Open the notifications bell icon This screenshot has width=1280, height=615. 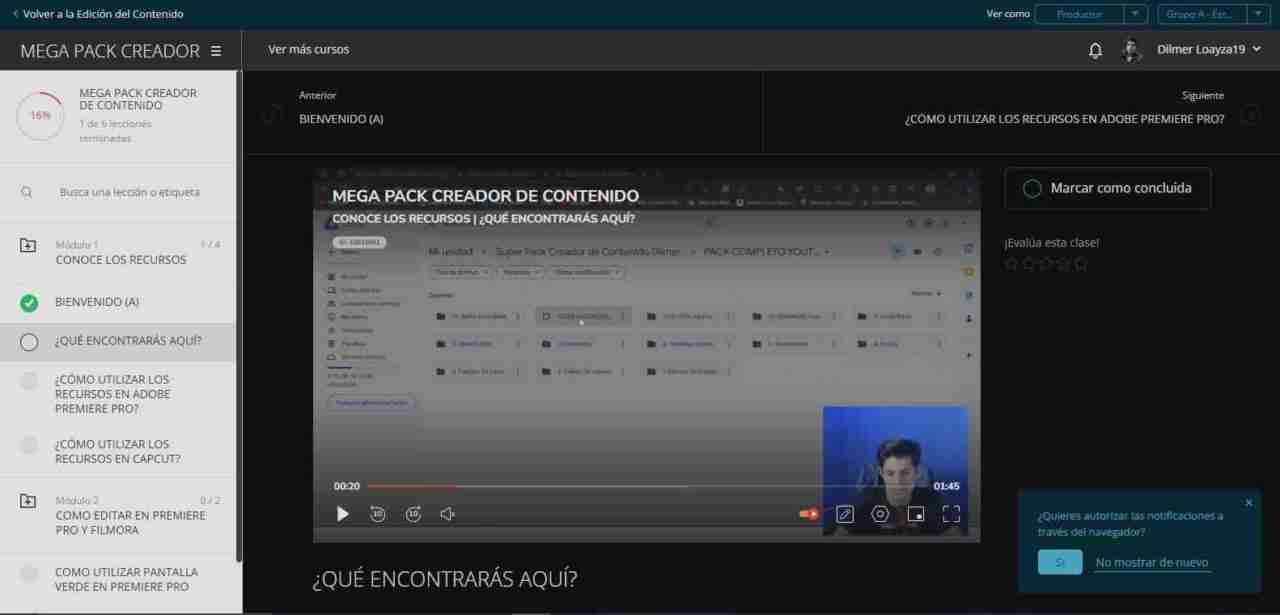pyautogui.click(x=1094, y=49)
